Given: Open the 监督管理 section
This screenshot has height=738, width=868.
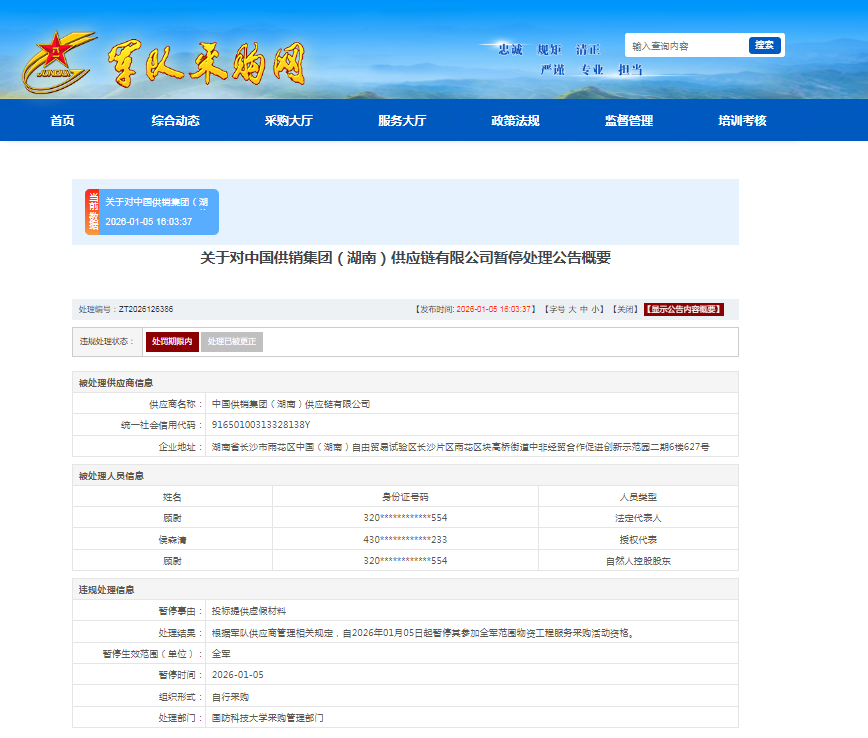Looking at the screenshot, I should point(628,121).
